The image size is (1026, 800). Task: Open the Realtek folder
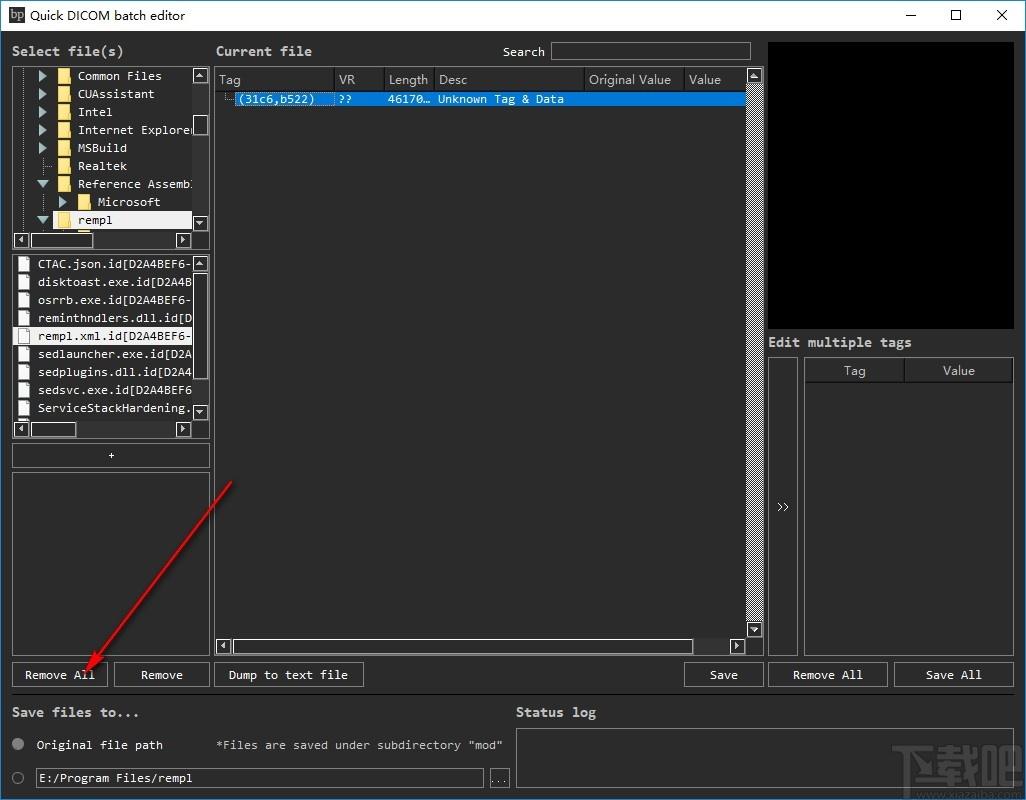click(102, 166)
